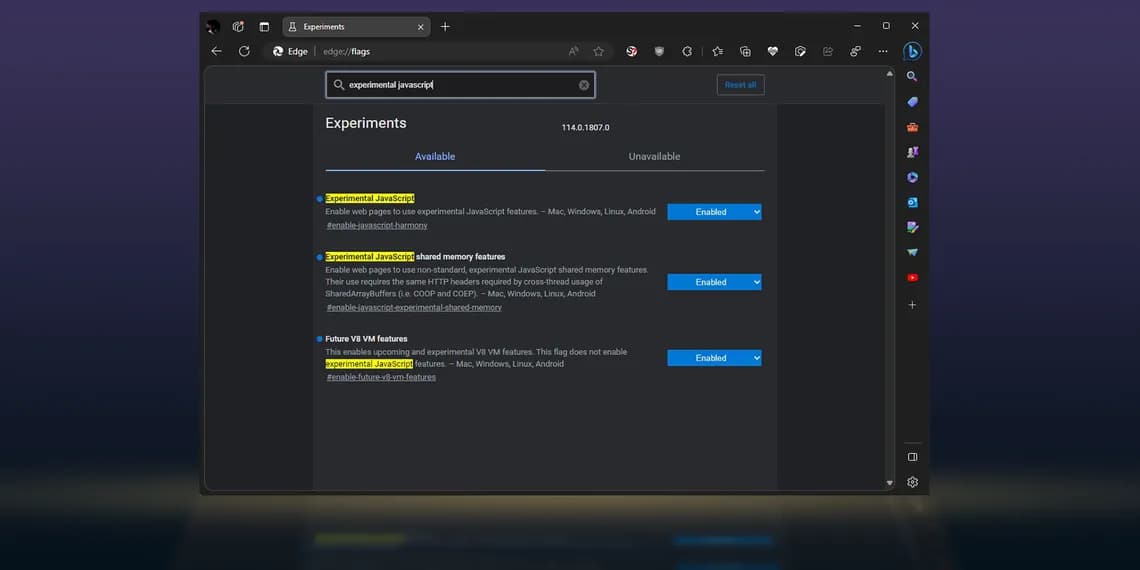Open the Shopping tag icon in sidebar

point(912,102)
